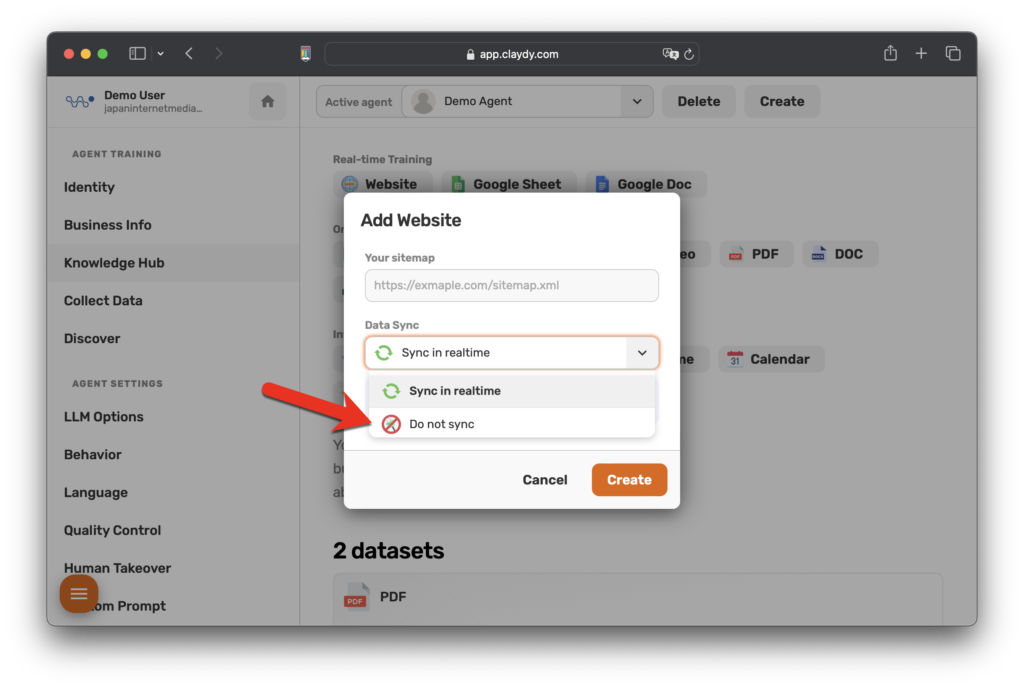
Task: Click the Safari share icon
Action: pos(890,54)
